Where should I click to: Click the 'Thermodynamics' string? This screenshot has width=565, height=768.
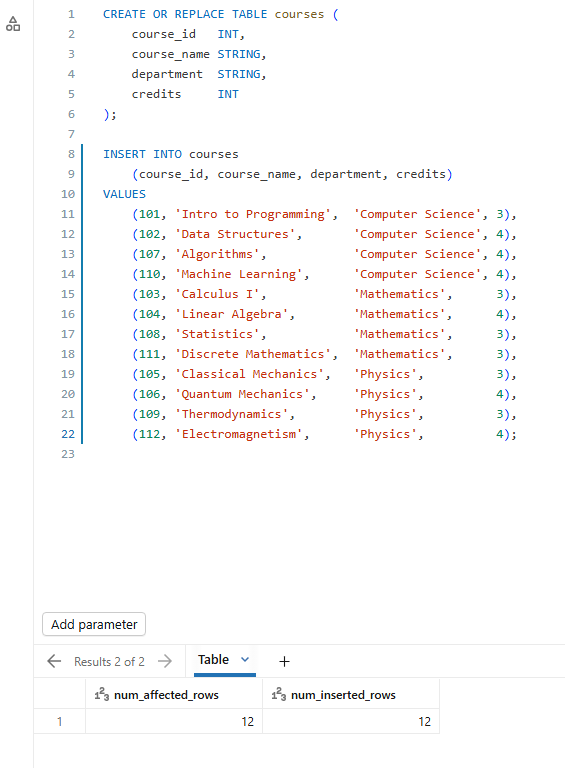tap(231, 414)
